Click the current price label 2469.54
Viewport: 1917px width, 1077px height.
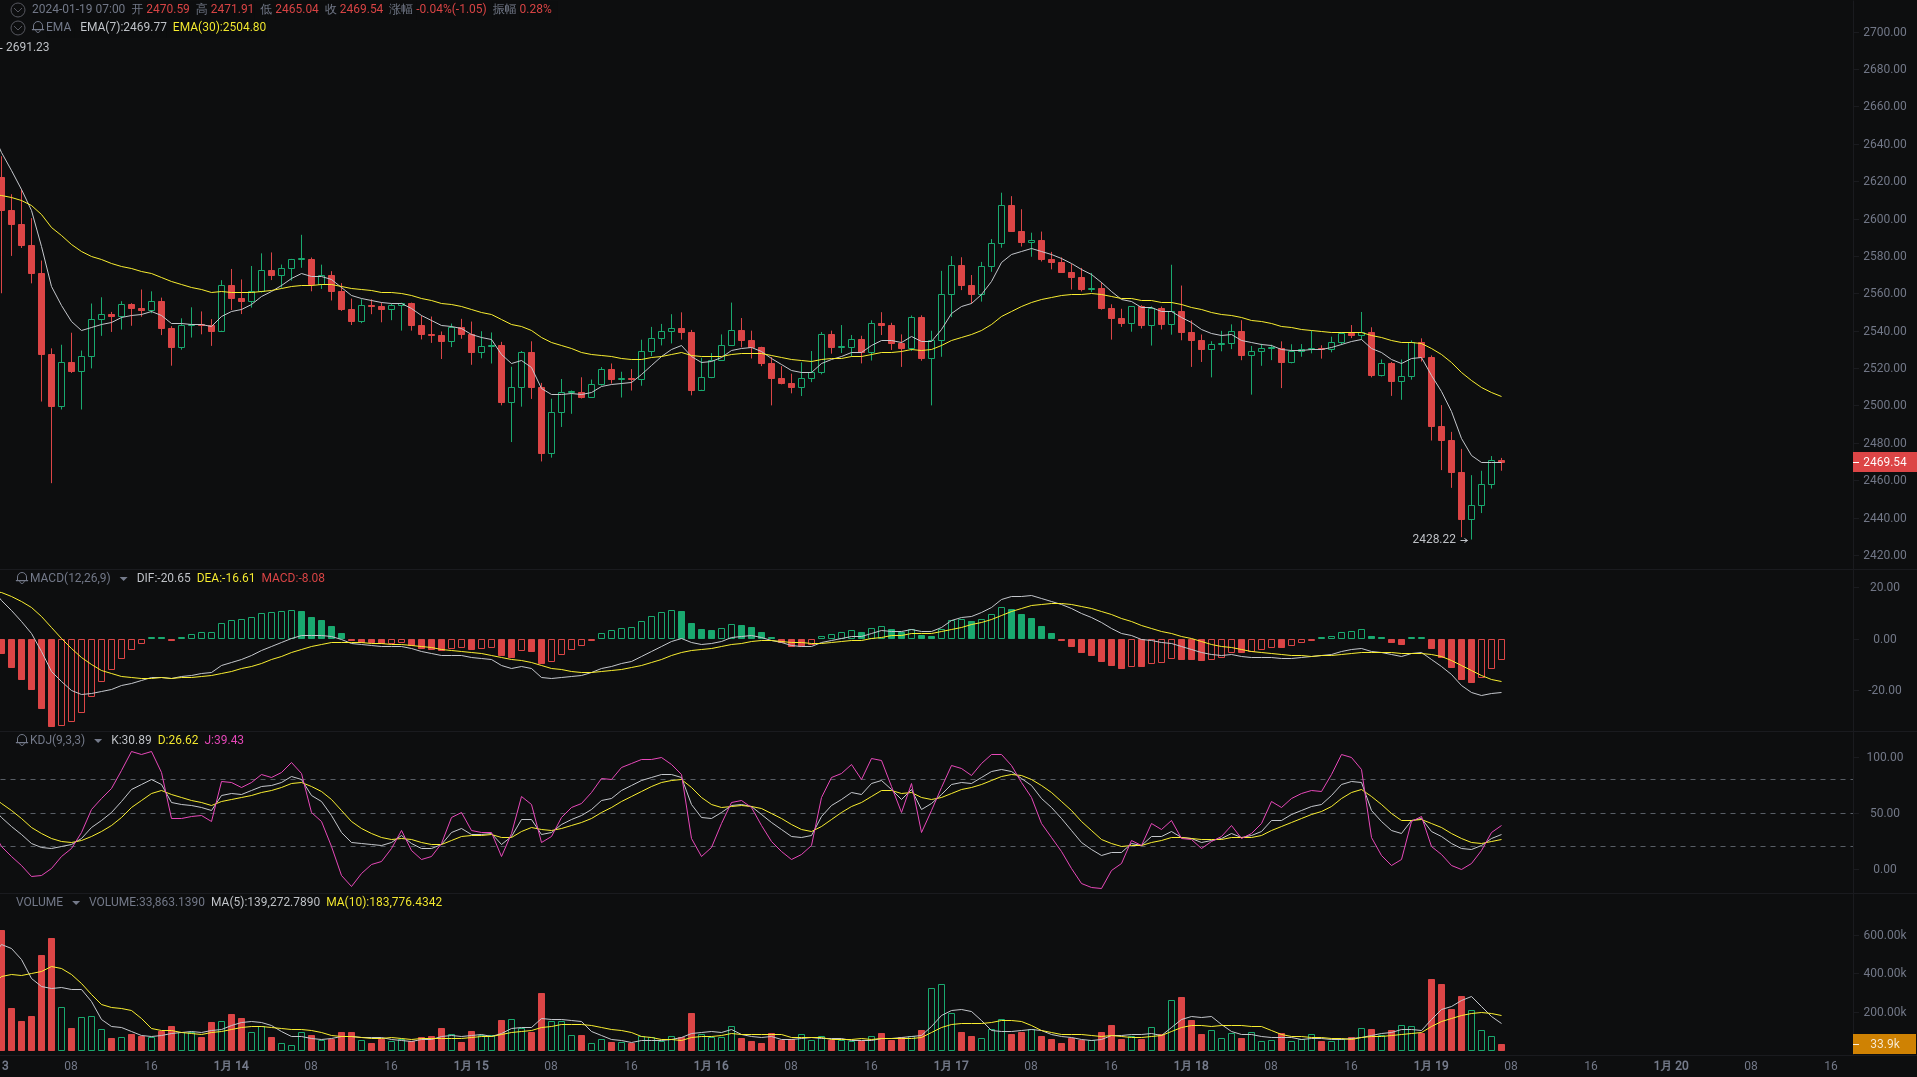1883,461
